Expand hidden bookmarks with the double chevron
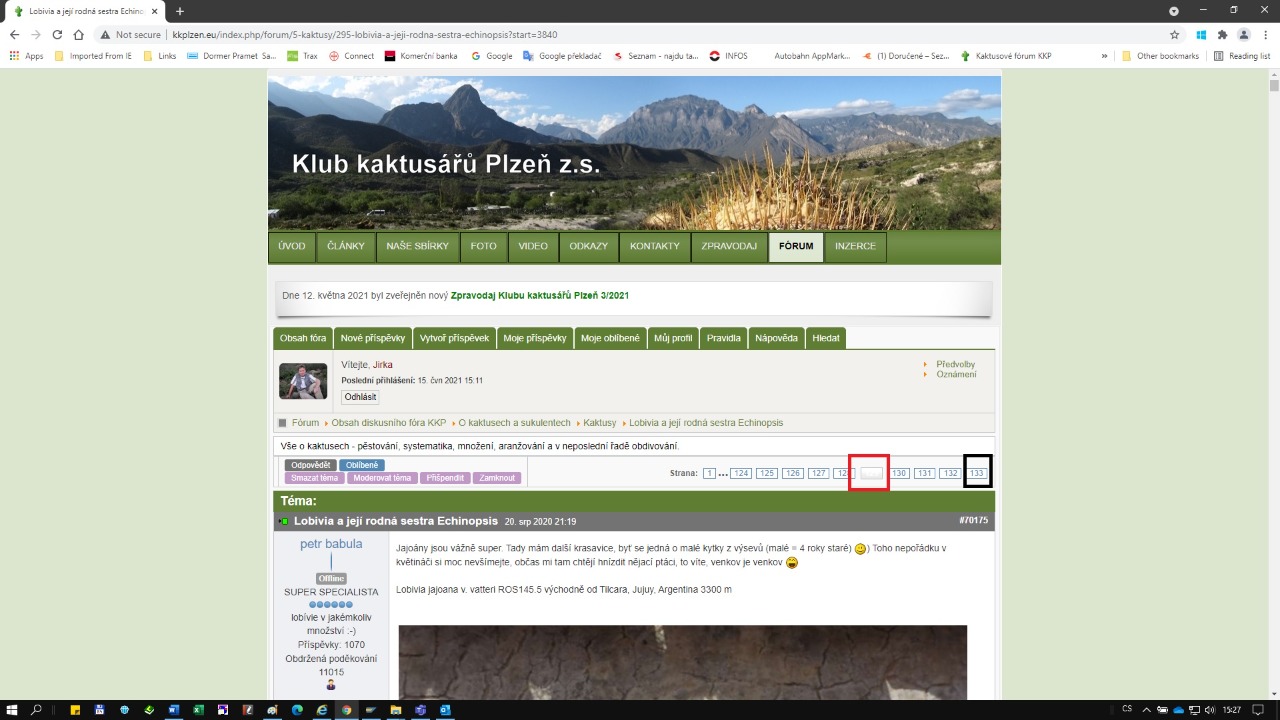The height and width of the screenshot is (720, 1280). pos(1104,56)
